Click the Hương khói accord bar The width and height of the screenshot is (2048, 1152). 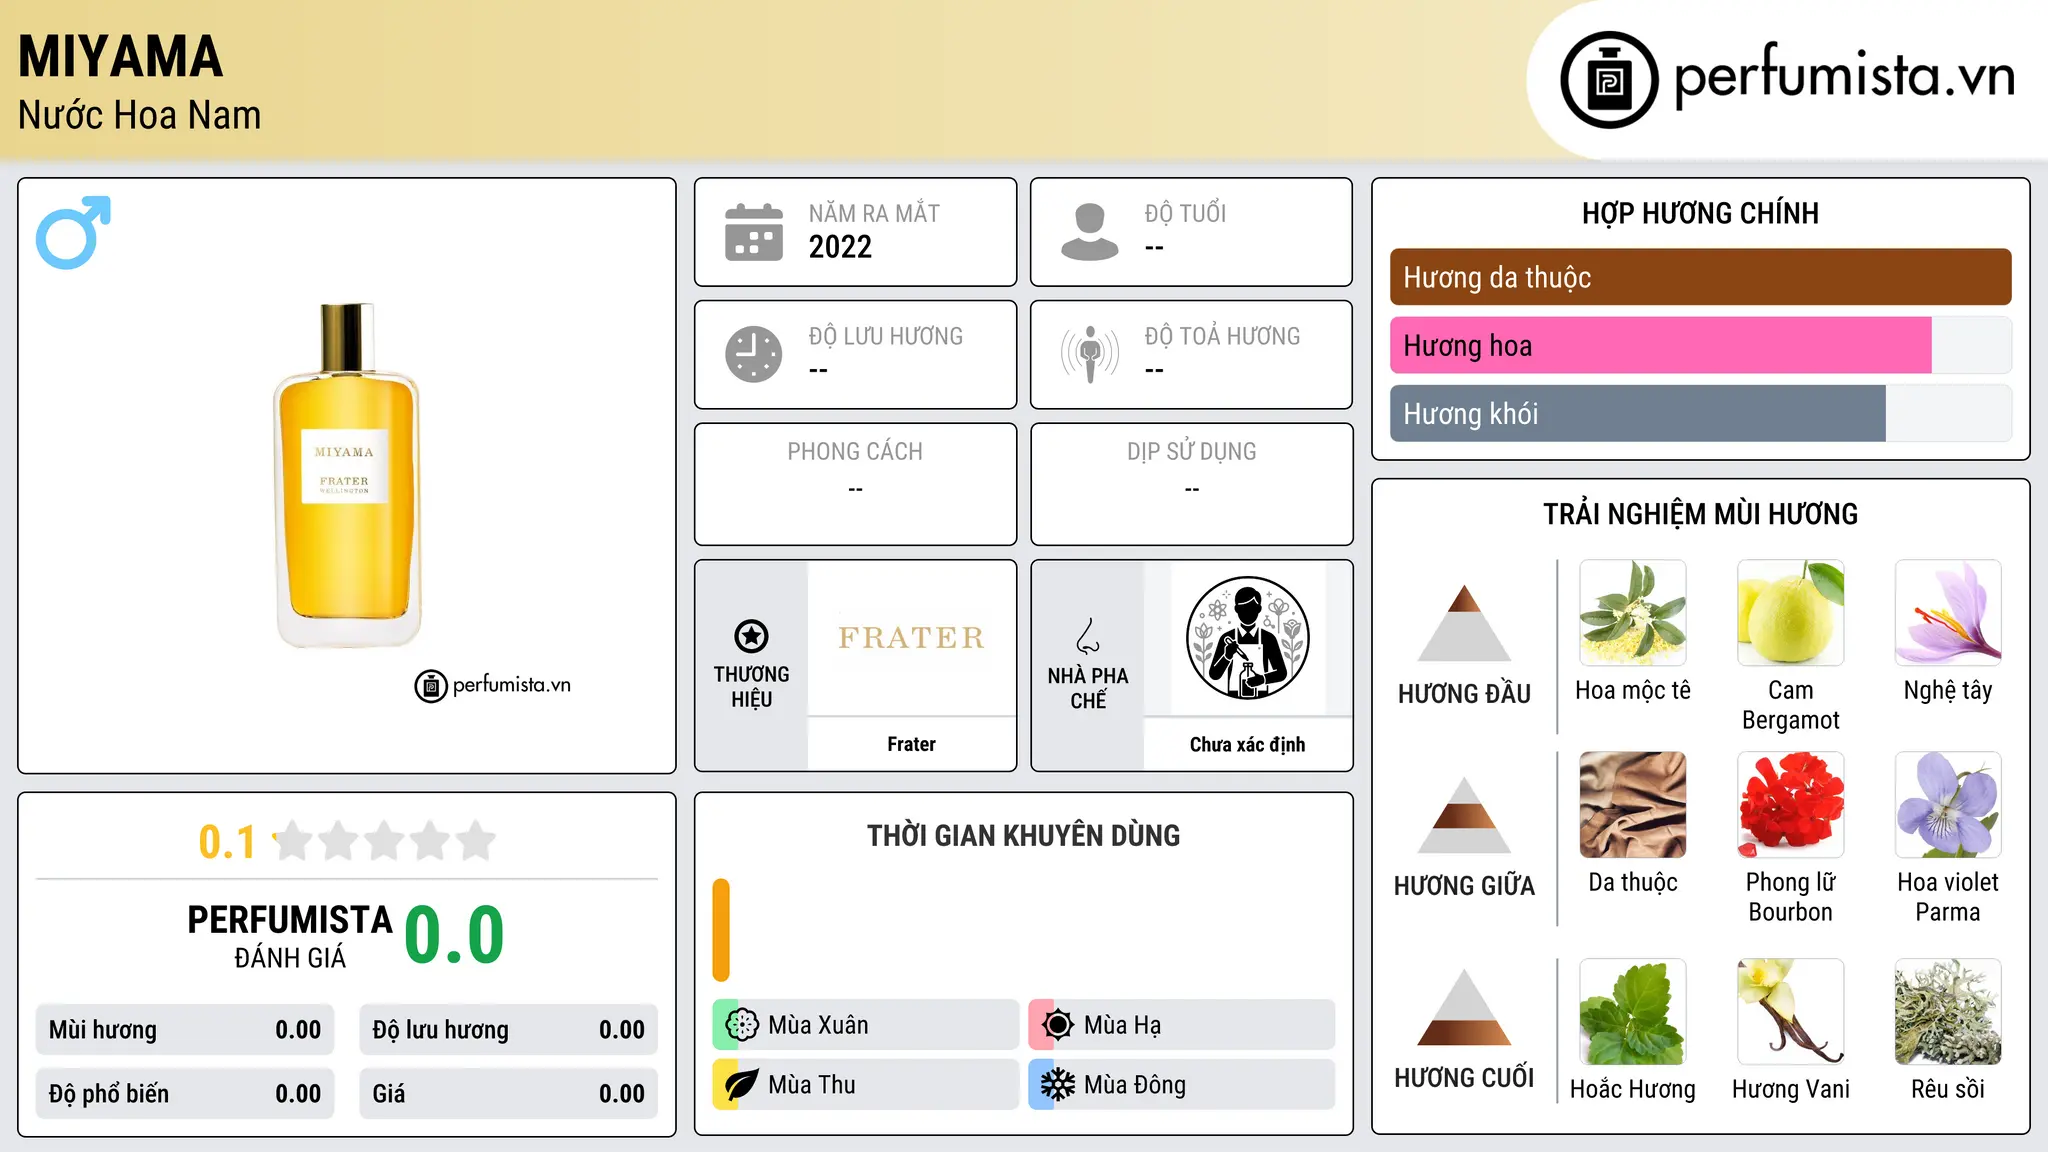coord(1700,413)
